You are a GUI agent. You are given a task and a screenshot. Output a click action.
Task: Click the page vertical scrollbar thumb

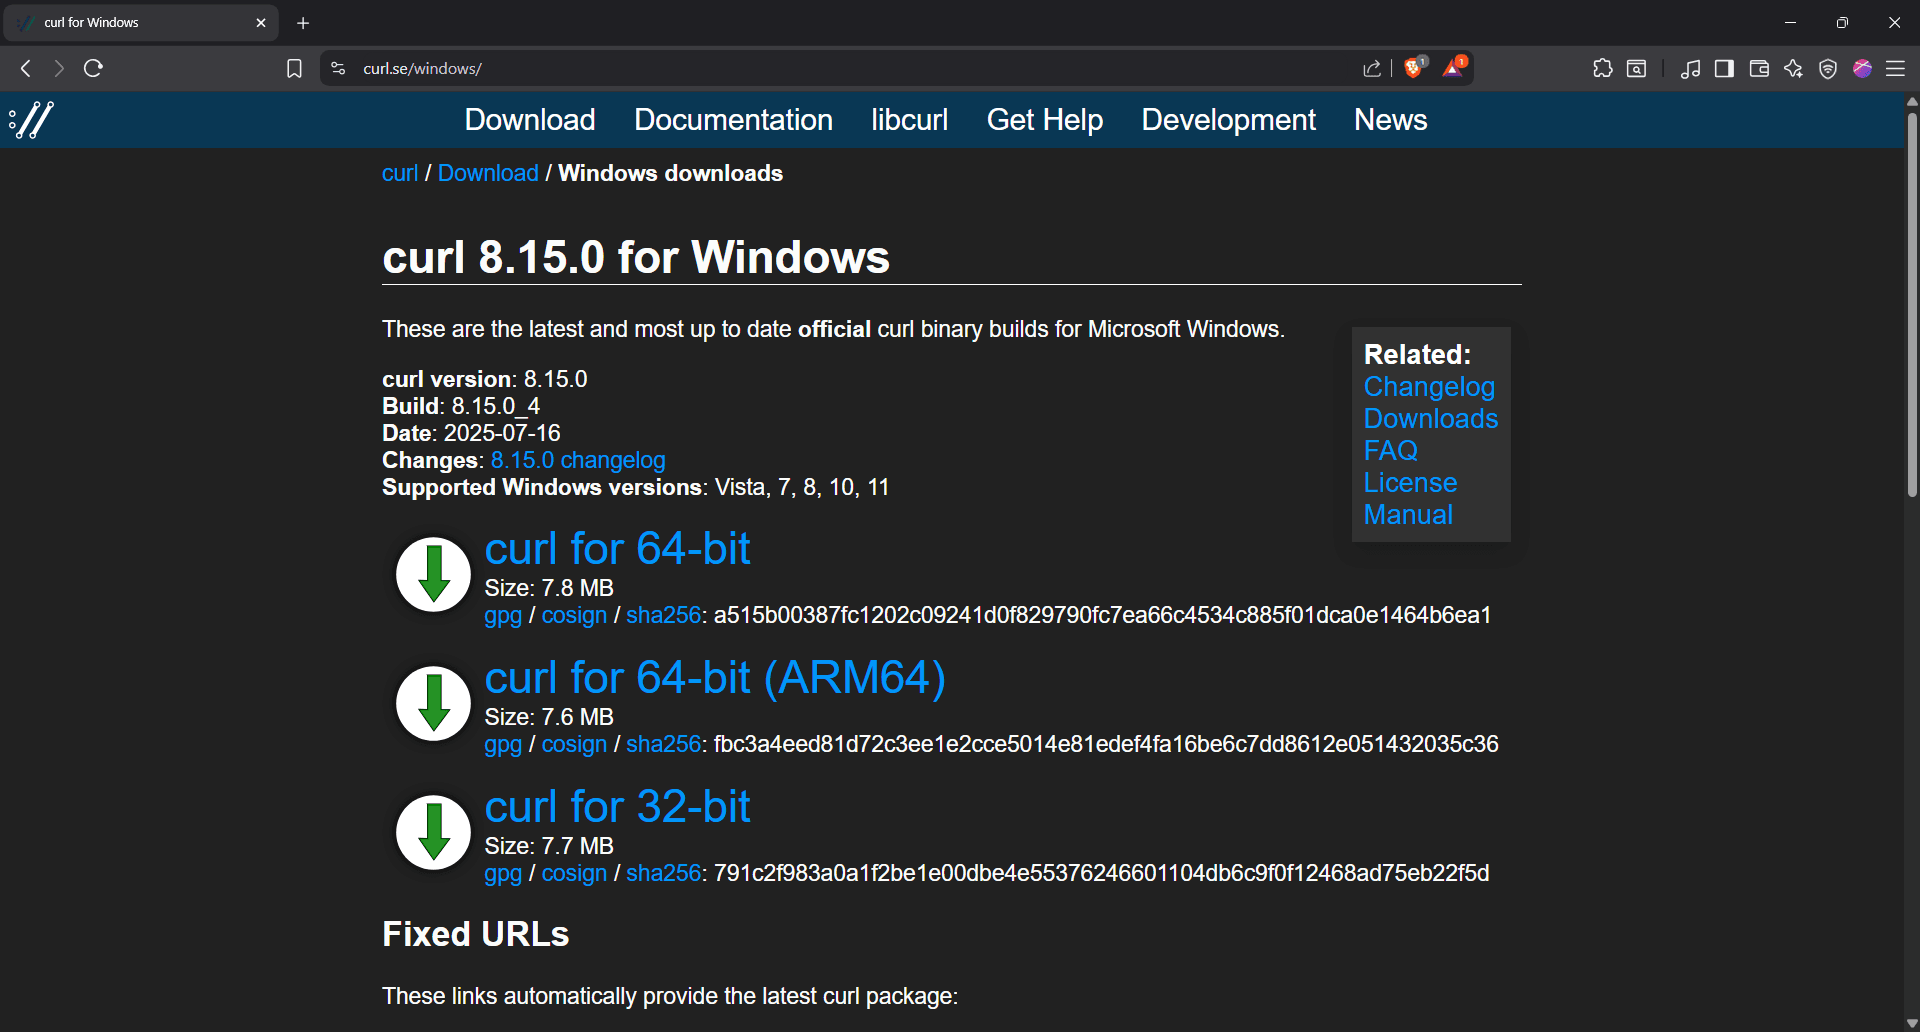[x=1911, y=300]
